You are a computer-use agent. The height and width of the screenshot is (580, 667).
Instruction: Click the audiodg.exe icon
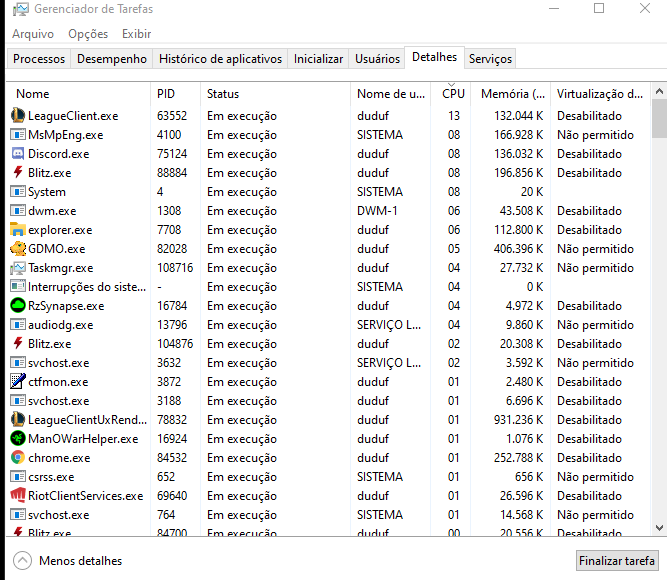(x=17, y=325)
